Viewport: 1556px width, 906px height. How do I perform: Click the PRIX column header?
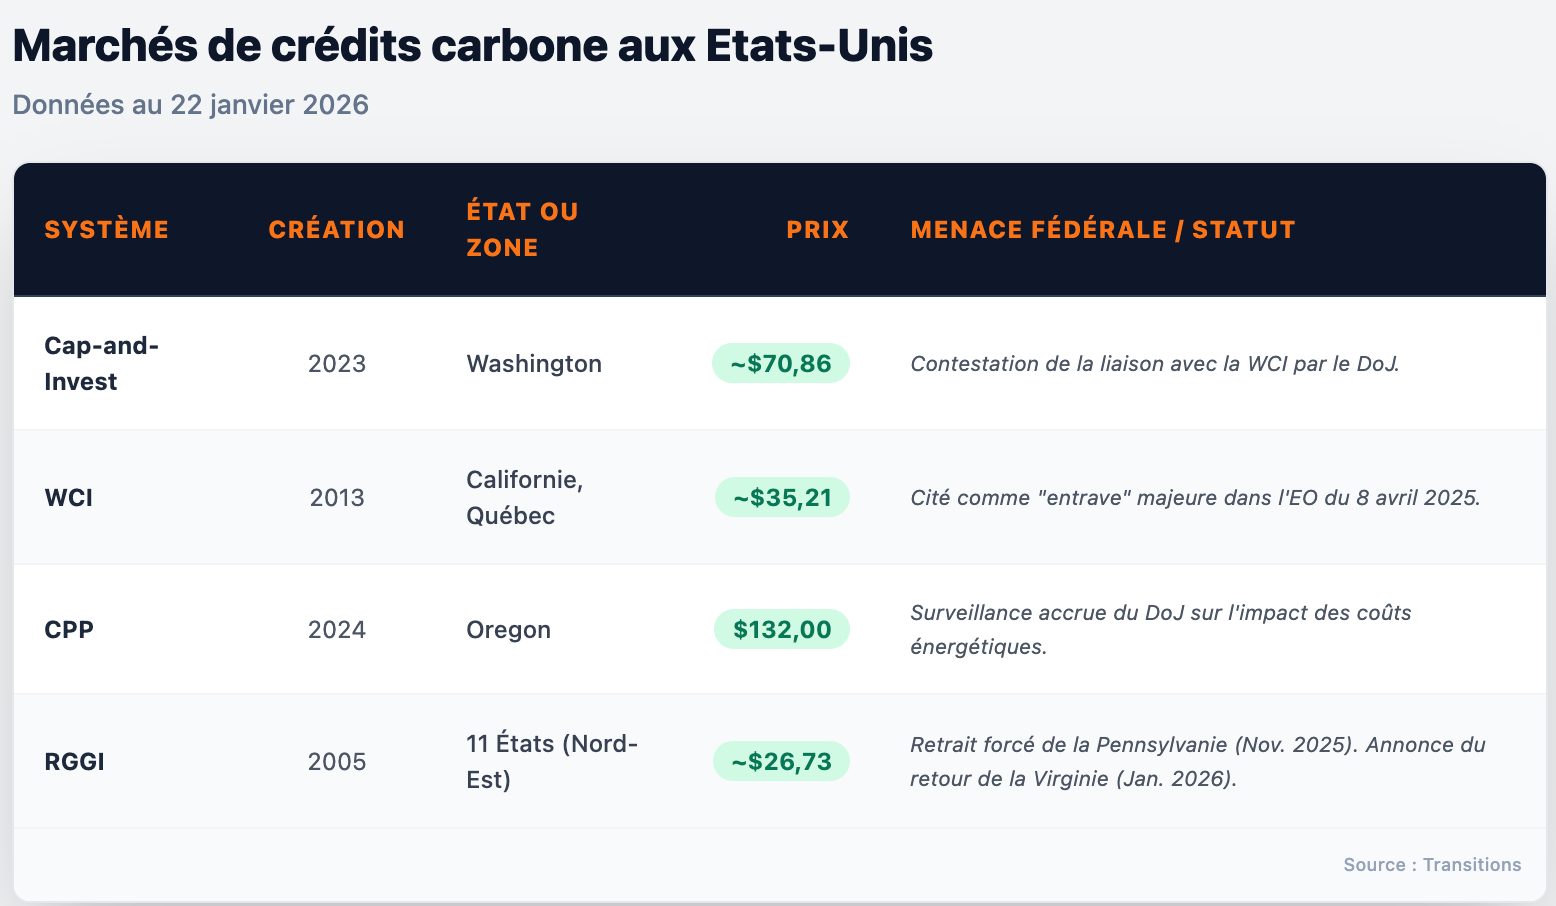[817, 229]
